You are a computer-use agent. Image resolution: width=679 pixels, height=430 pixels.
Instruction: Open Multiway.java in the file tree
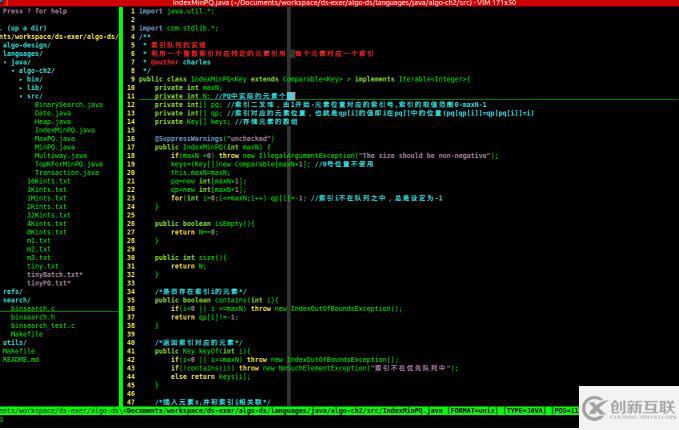(61, 156)
